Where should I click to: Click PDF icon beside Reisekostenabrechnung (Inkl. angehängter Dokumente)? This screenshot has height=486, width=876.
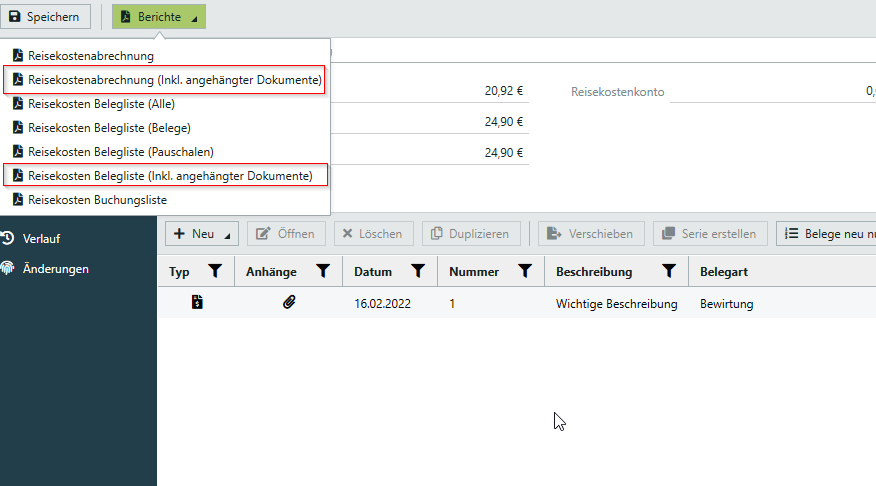tap(17, 80)
